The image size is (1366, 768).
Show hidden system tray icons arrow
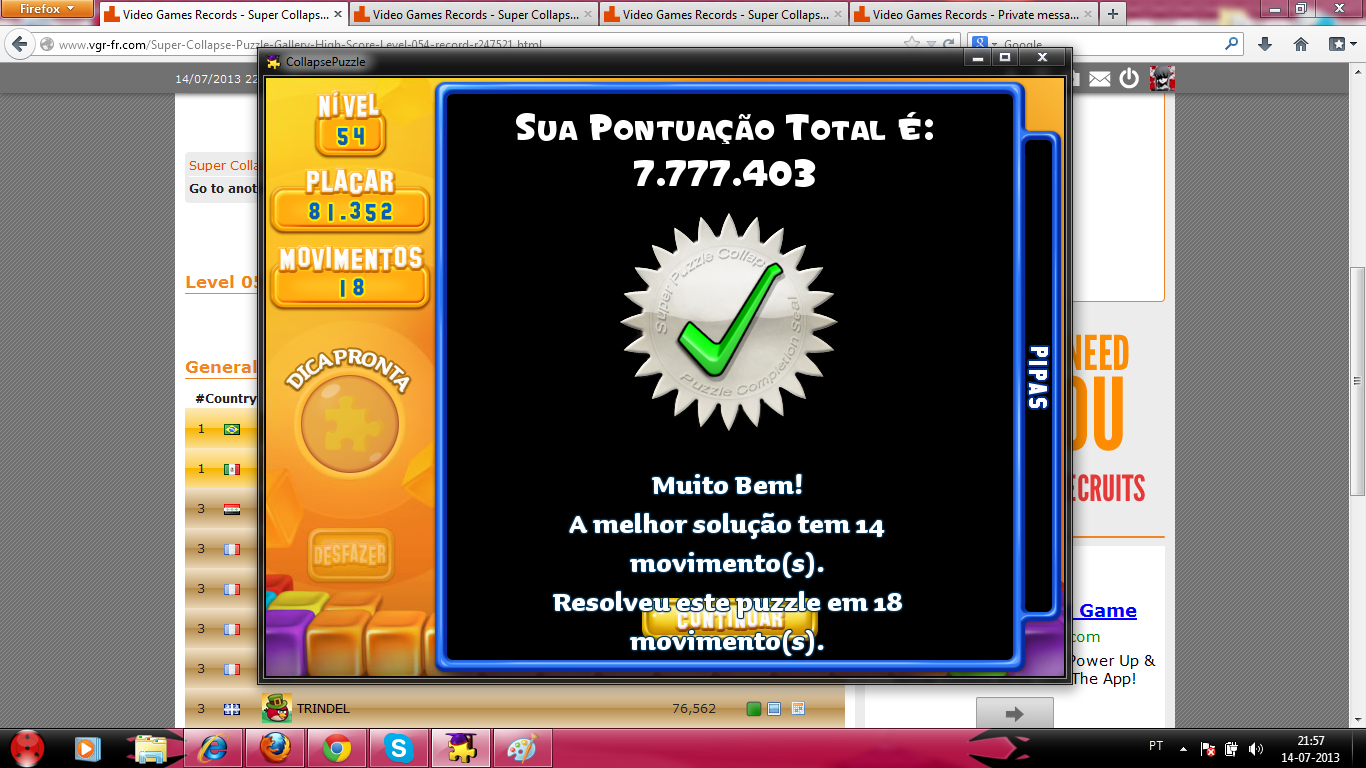[x=1184, y=748]
